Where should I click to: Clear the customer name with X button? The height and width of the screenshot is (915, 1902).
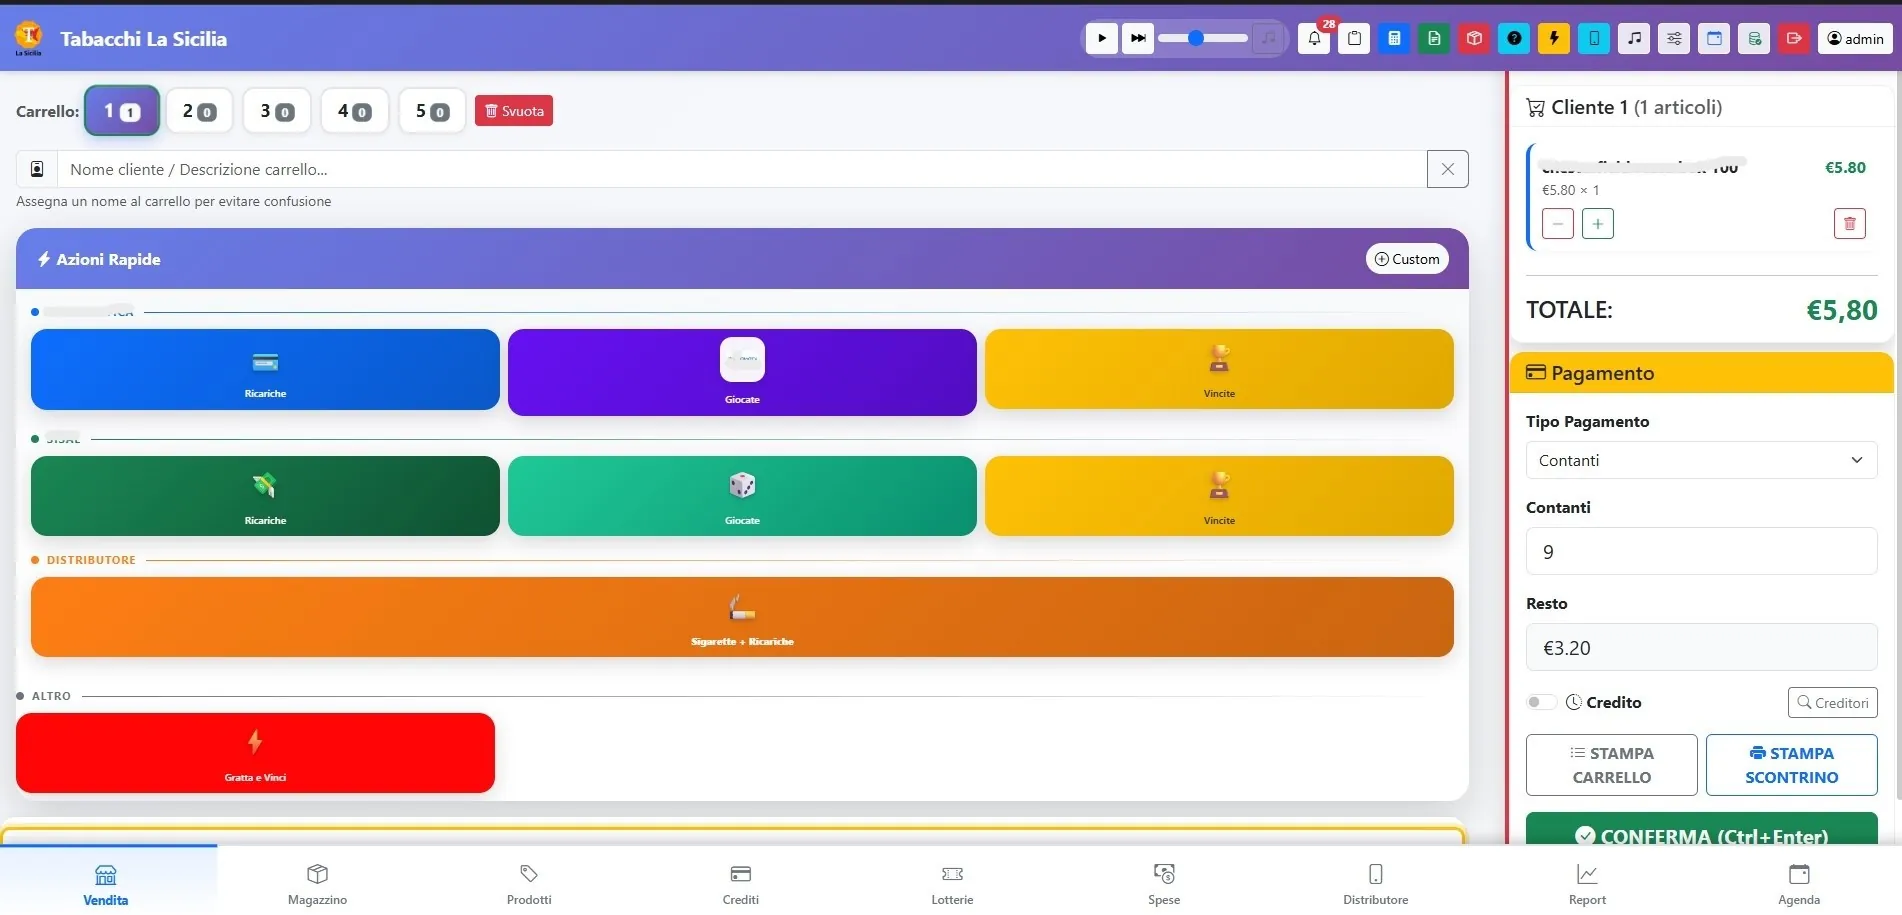click(1448, 169)
